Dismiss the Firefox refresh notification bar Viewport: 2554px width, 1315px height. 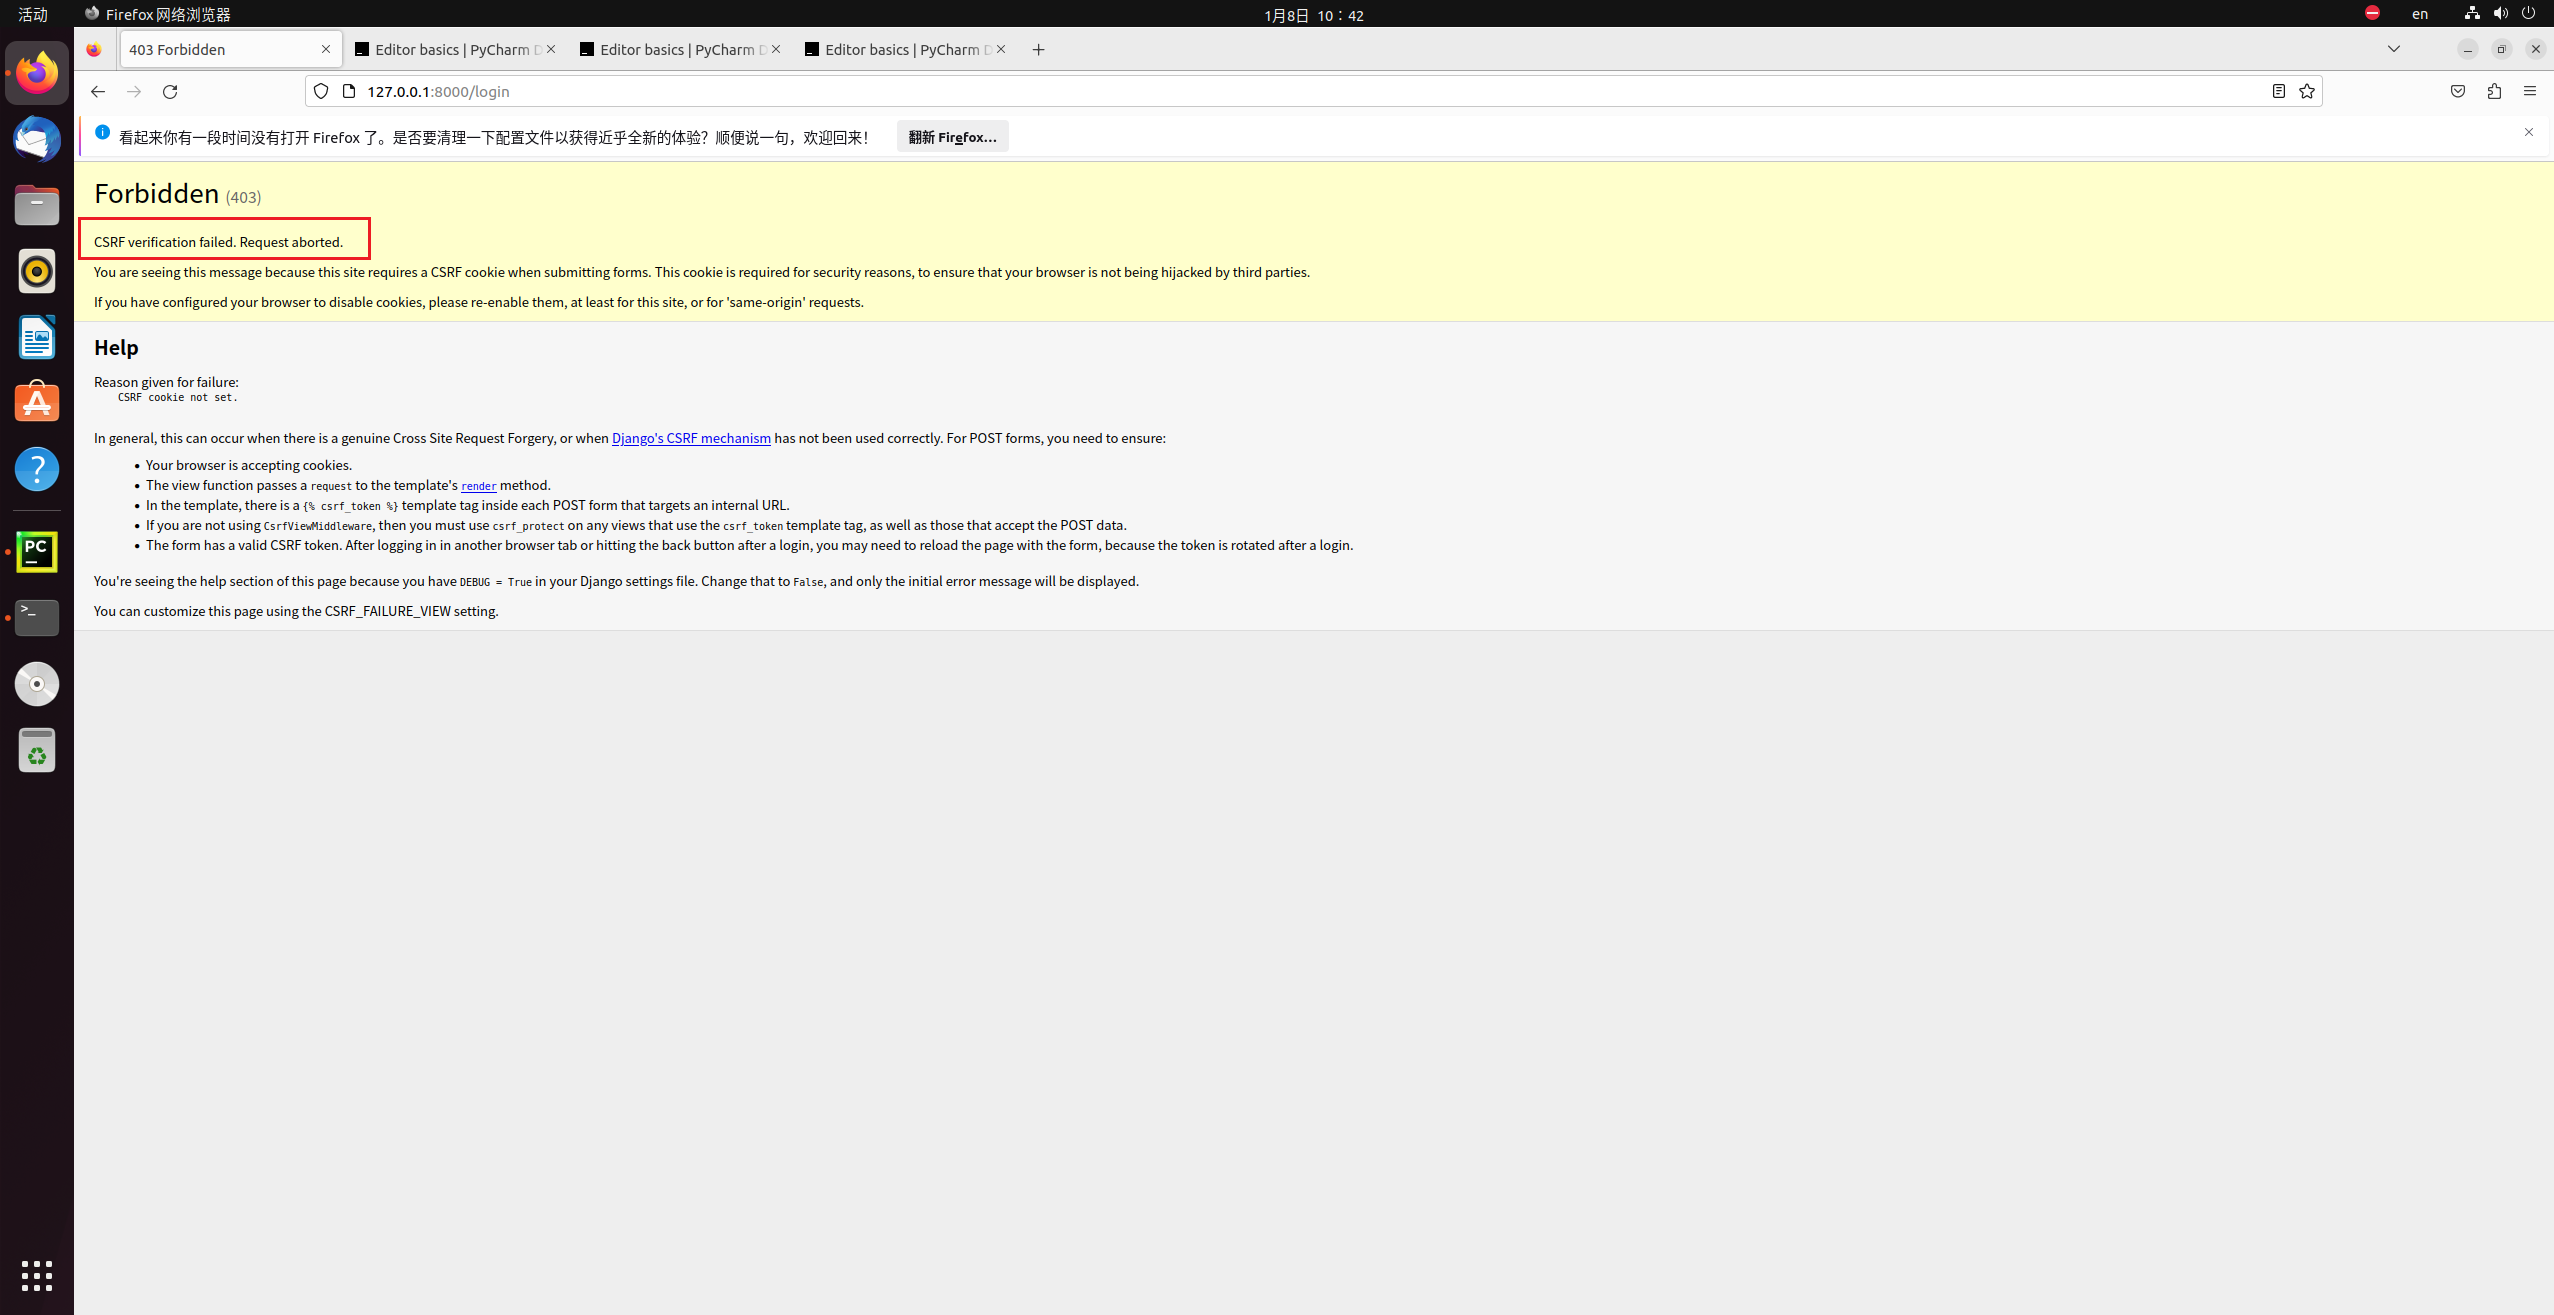[x=2528, y=132]
